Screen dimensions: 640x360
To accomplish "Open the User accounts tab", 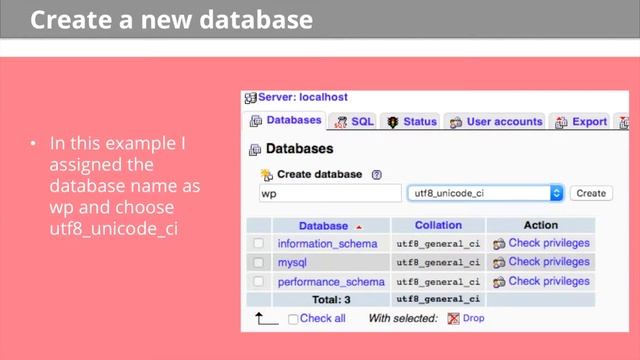I will click(x=496, y=122).
